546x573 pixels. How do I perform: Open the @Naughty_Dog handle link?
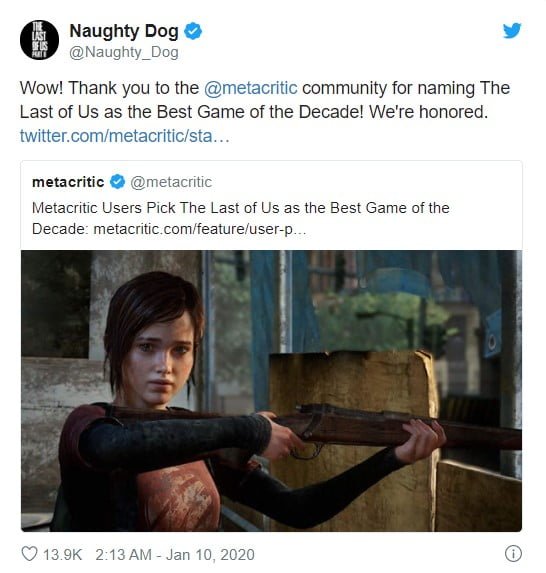(x=124, y=53)
